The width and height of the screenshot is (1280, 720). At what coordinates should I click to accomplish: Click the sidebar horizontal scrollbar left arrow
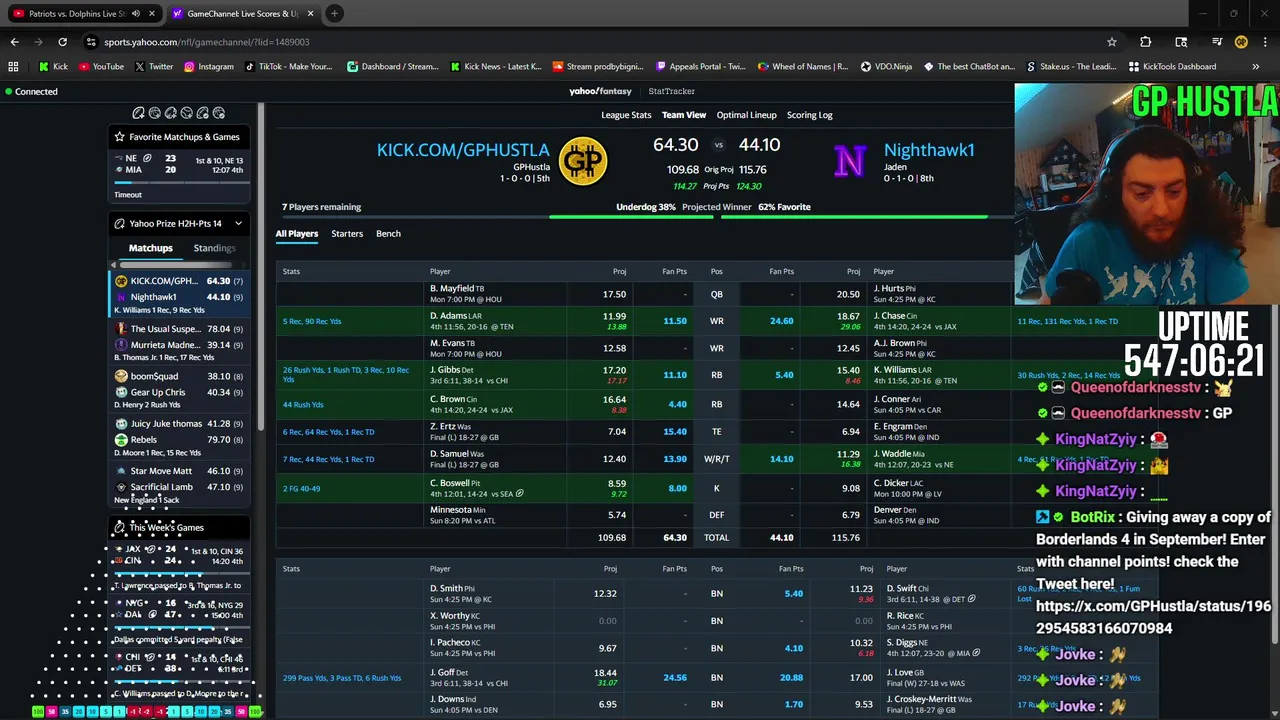(113, 265)
